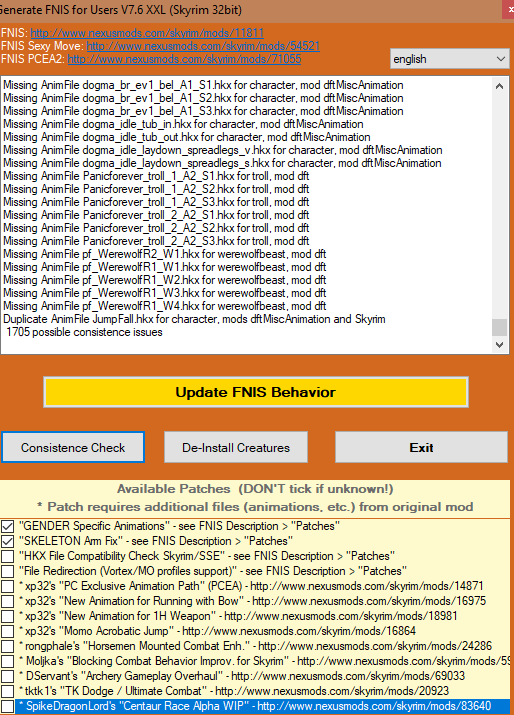Open the english language dropdown

point(449,59)
